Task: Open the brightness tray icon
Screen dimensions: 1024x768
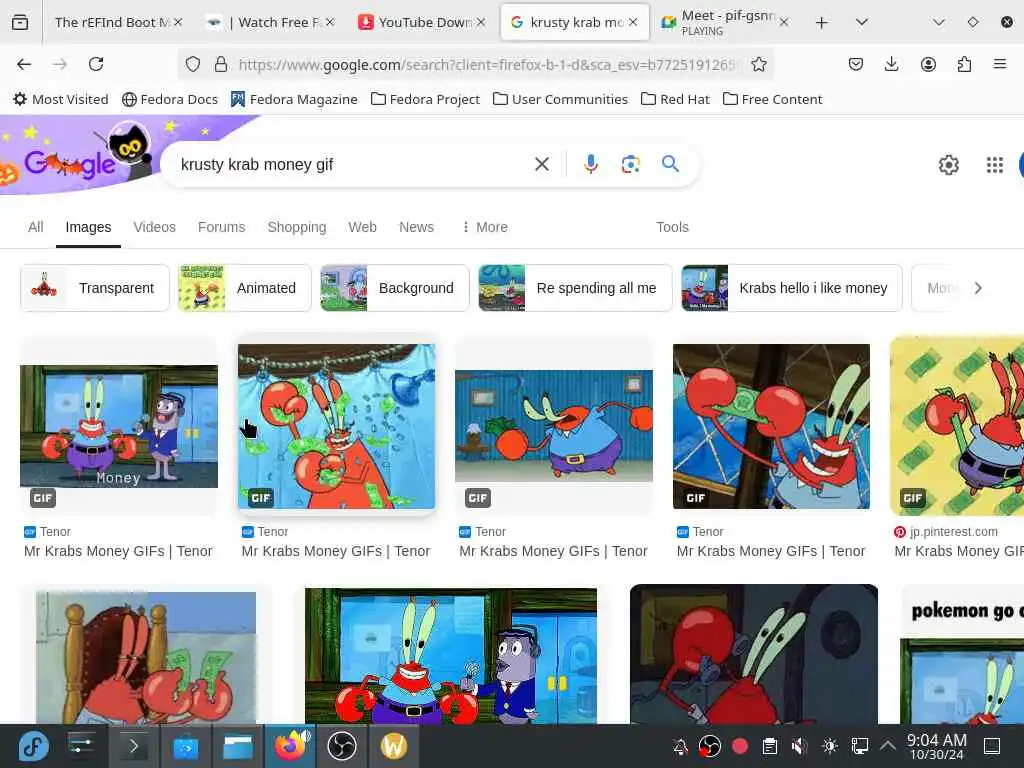Action: [829, 746]
